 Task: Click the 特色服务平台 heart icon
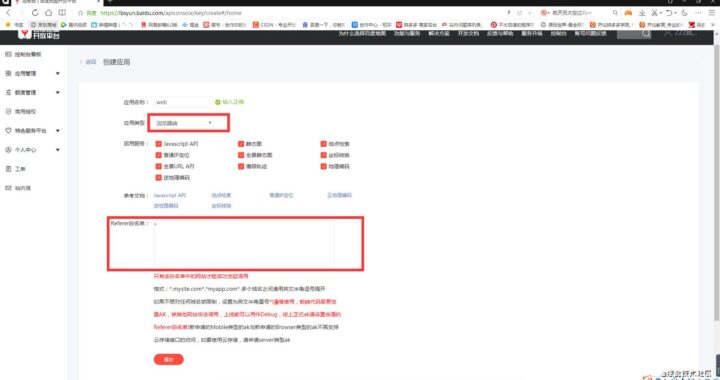(x=8, y=131)
